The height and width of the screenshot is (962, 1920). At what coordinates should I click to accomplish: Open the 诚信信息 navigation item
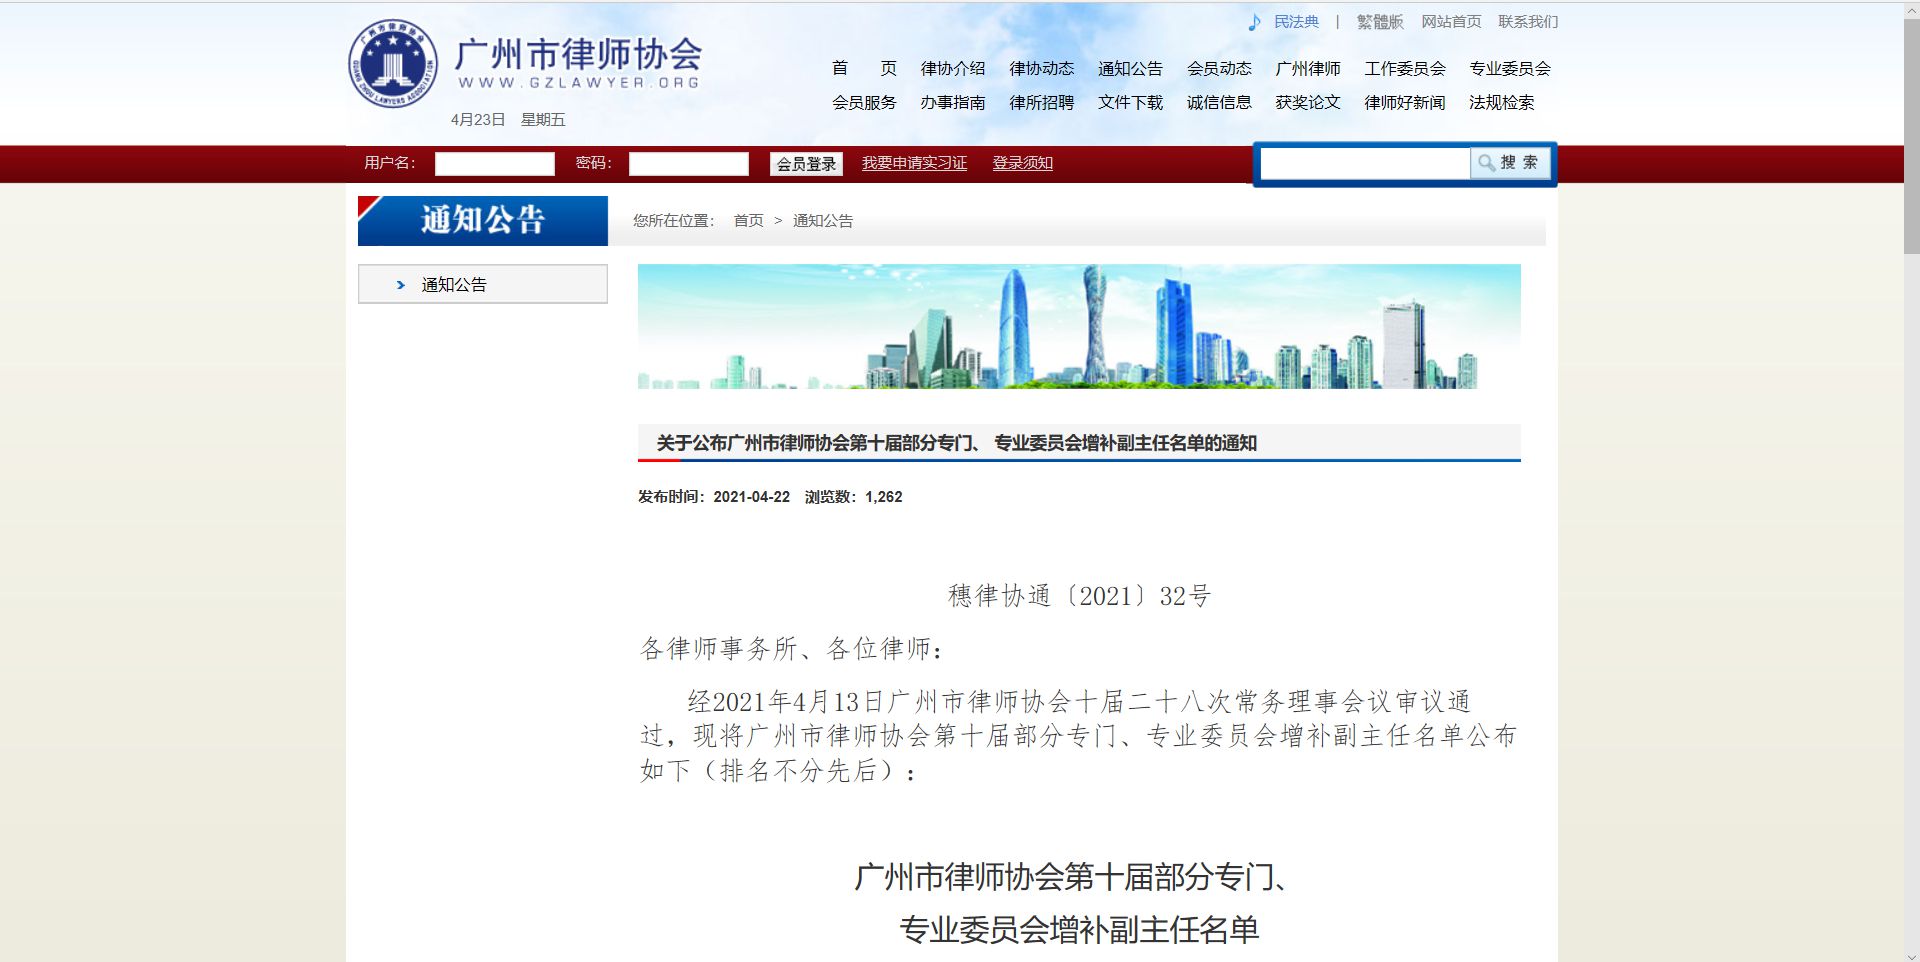[1219, 102]
